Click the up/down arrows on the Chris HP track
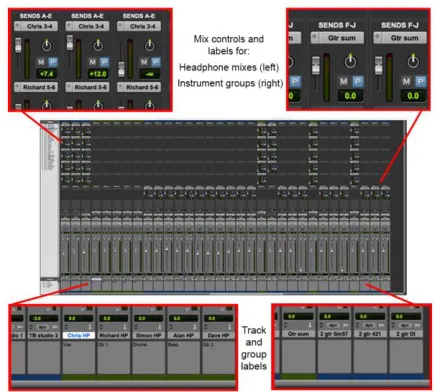436x392 pixels. [x=66, y=326]
